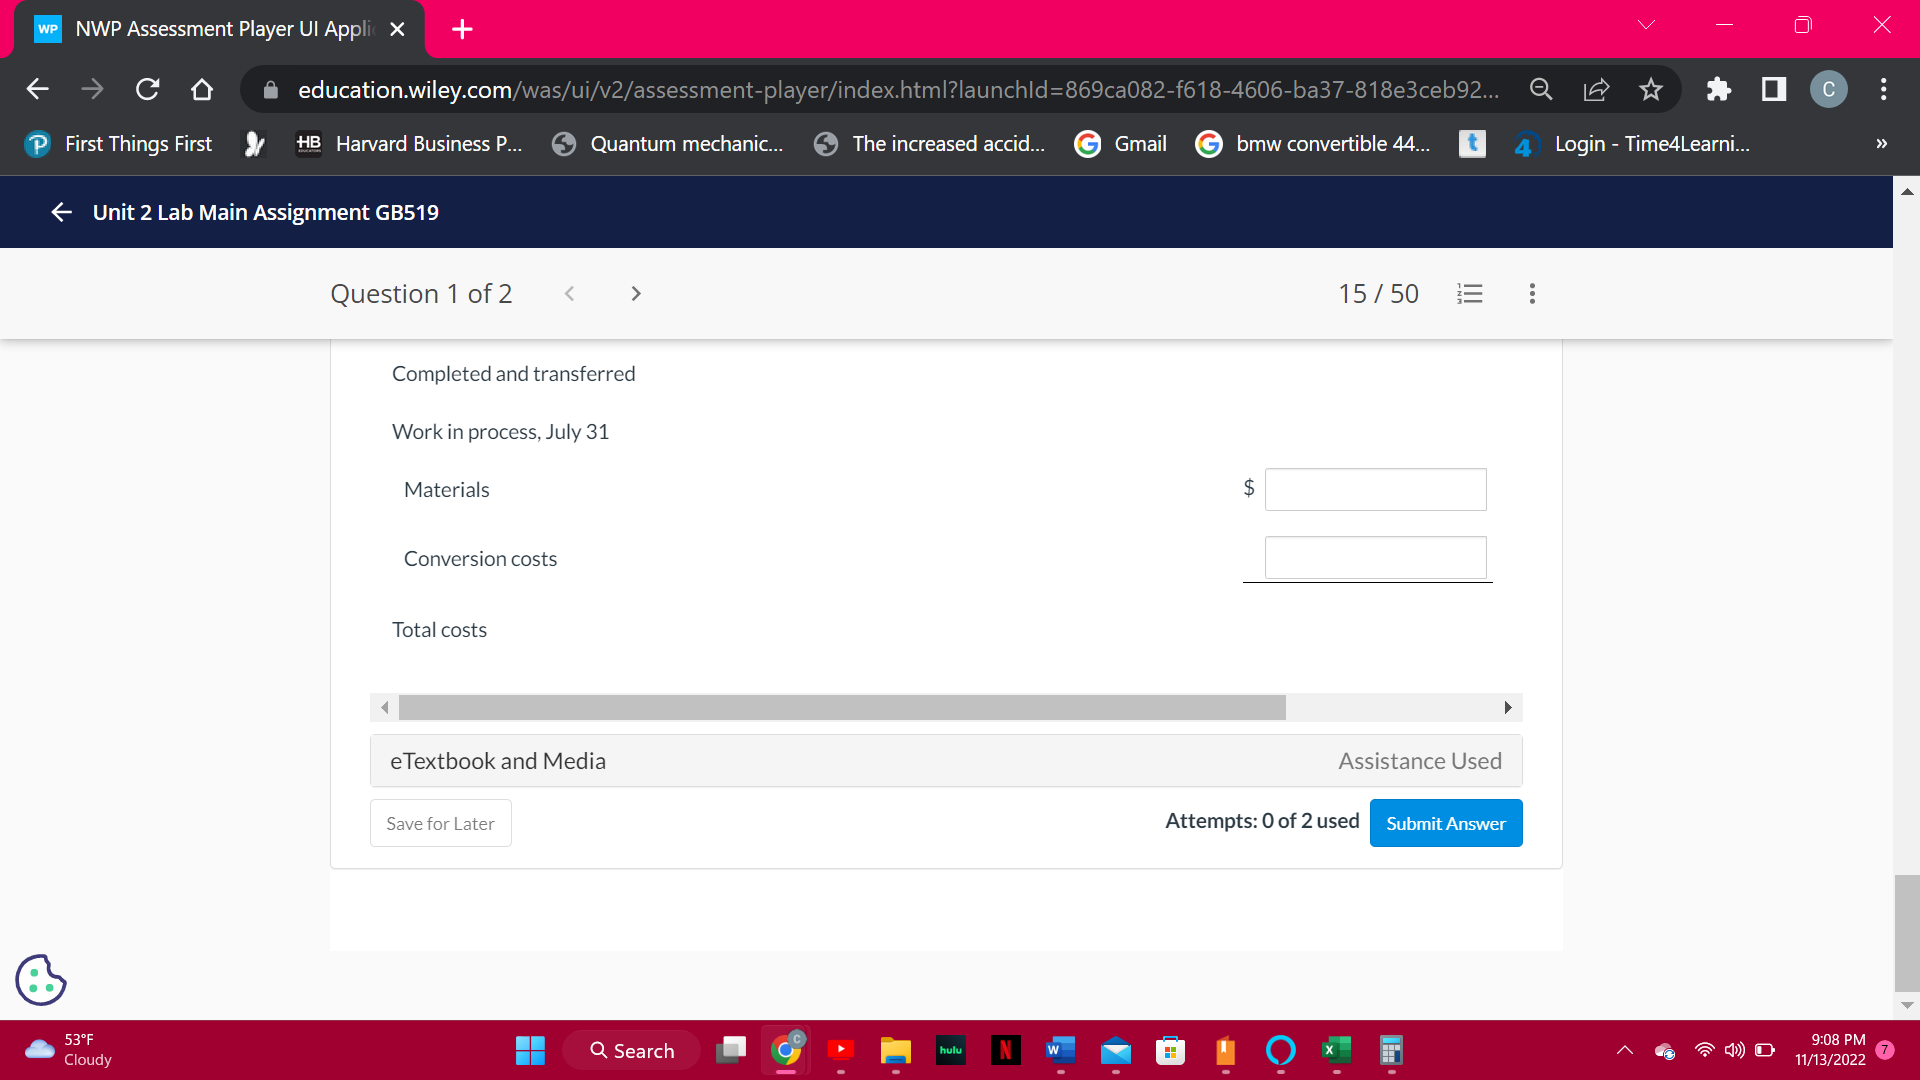Go to previous question arrow
This screenshot has width=1920, height=1080.
pyautogui.click(x=569, y=294)
